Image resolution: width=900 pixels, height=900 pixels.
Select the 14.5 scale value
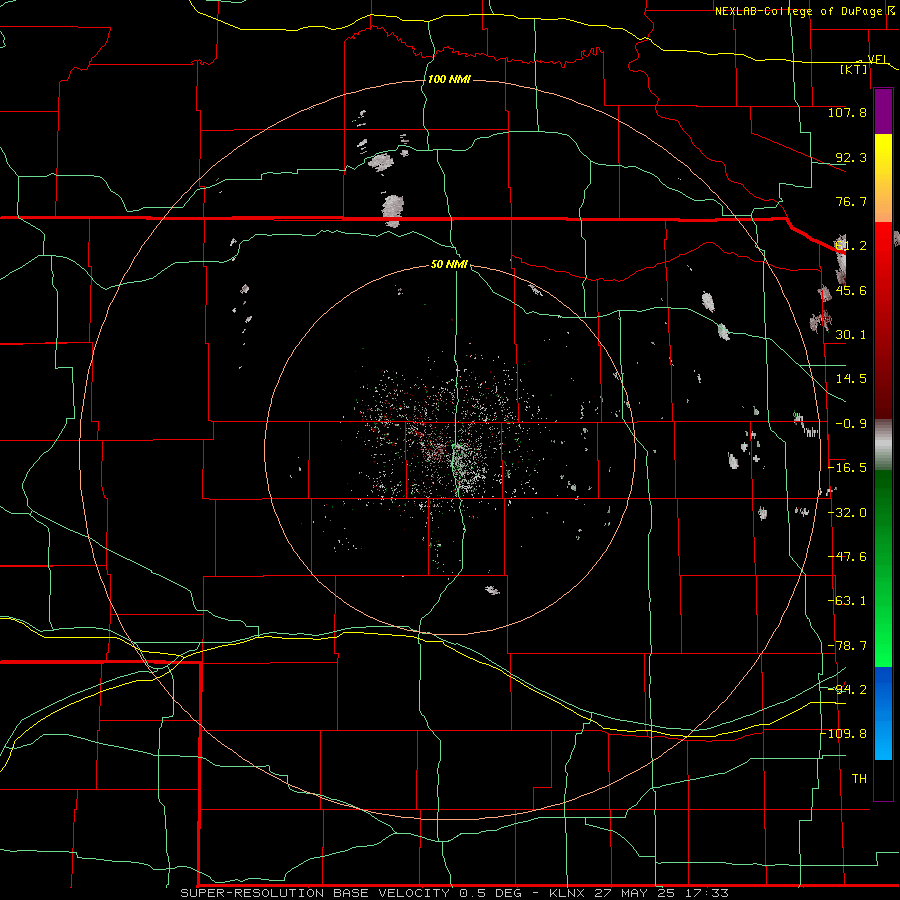click(x=851, y=379)
